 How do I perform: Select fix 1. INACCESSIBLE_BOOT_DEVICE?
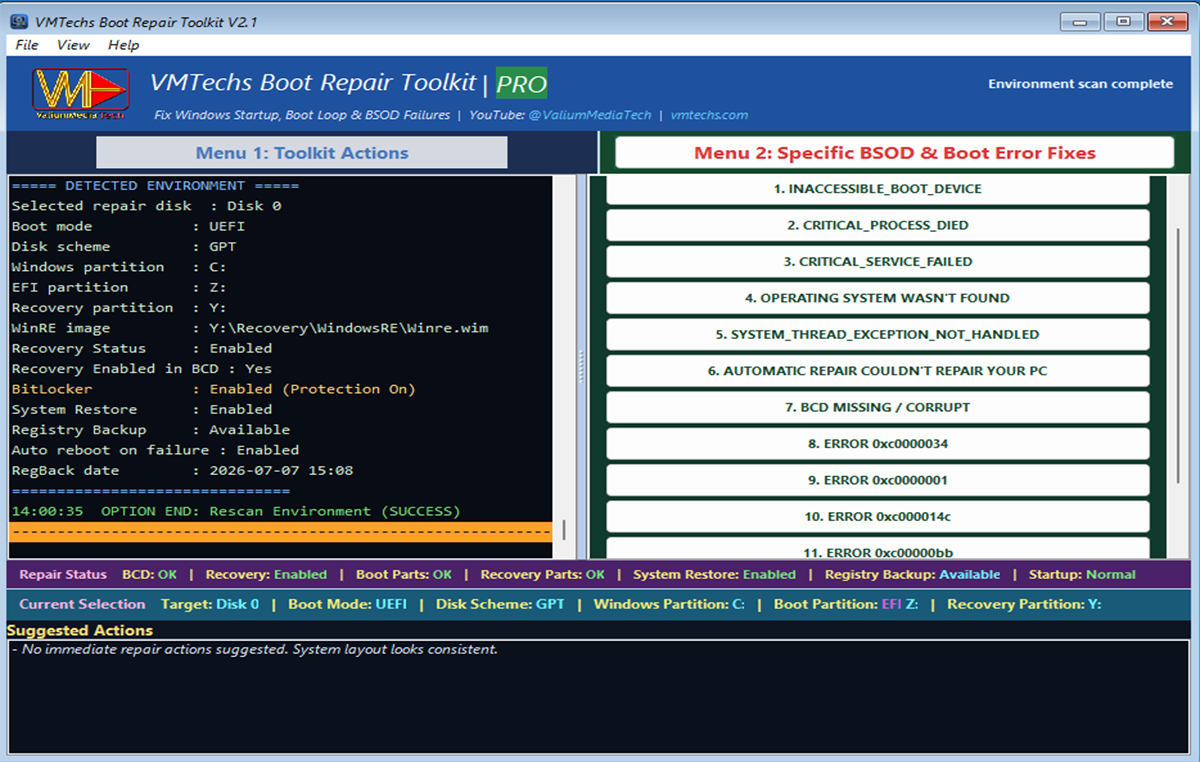(x=878, y=189)
